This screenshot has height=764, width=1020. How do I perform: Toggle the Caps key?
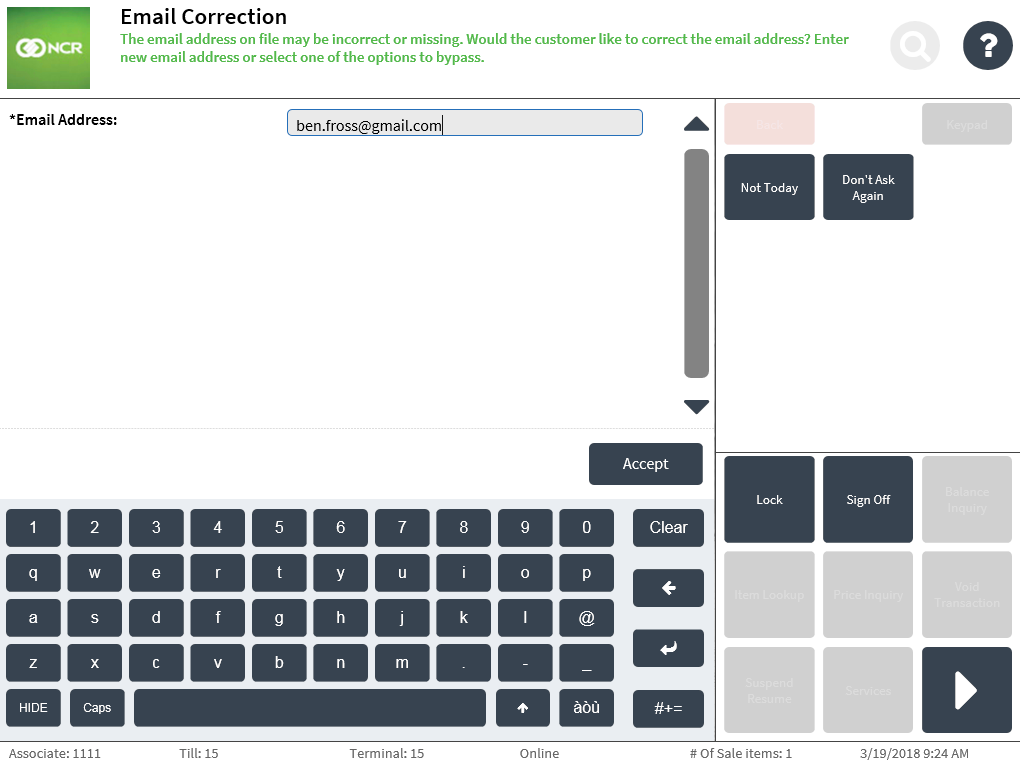[x=97, y=708]
